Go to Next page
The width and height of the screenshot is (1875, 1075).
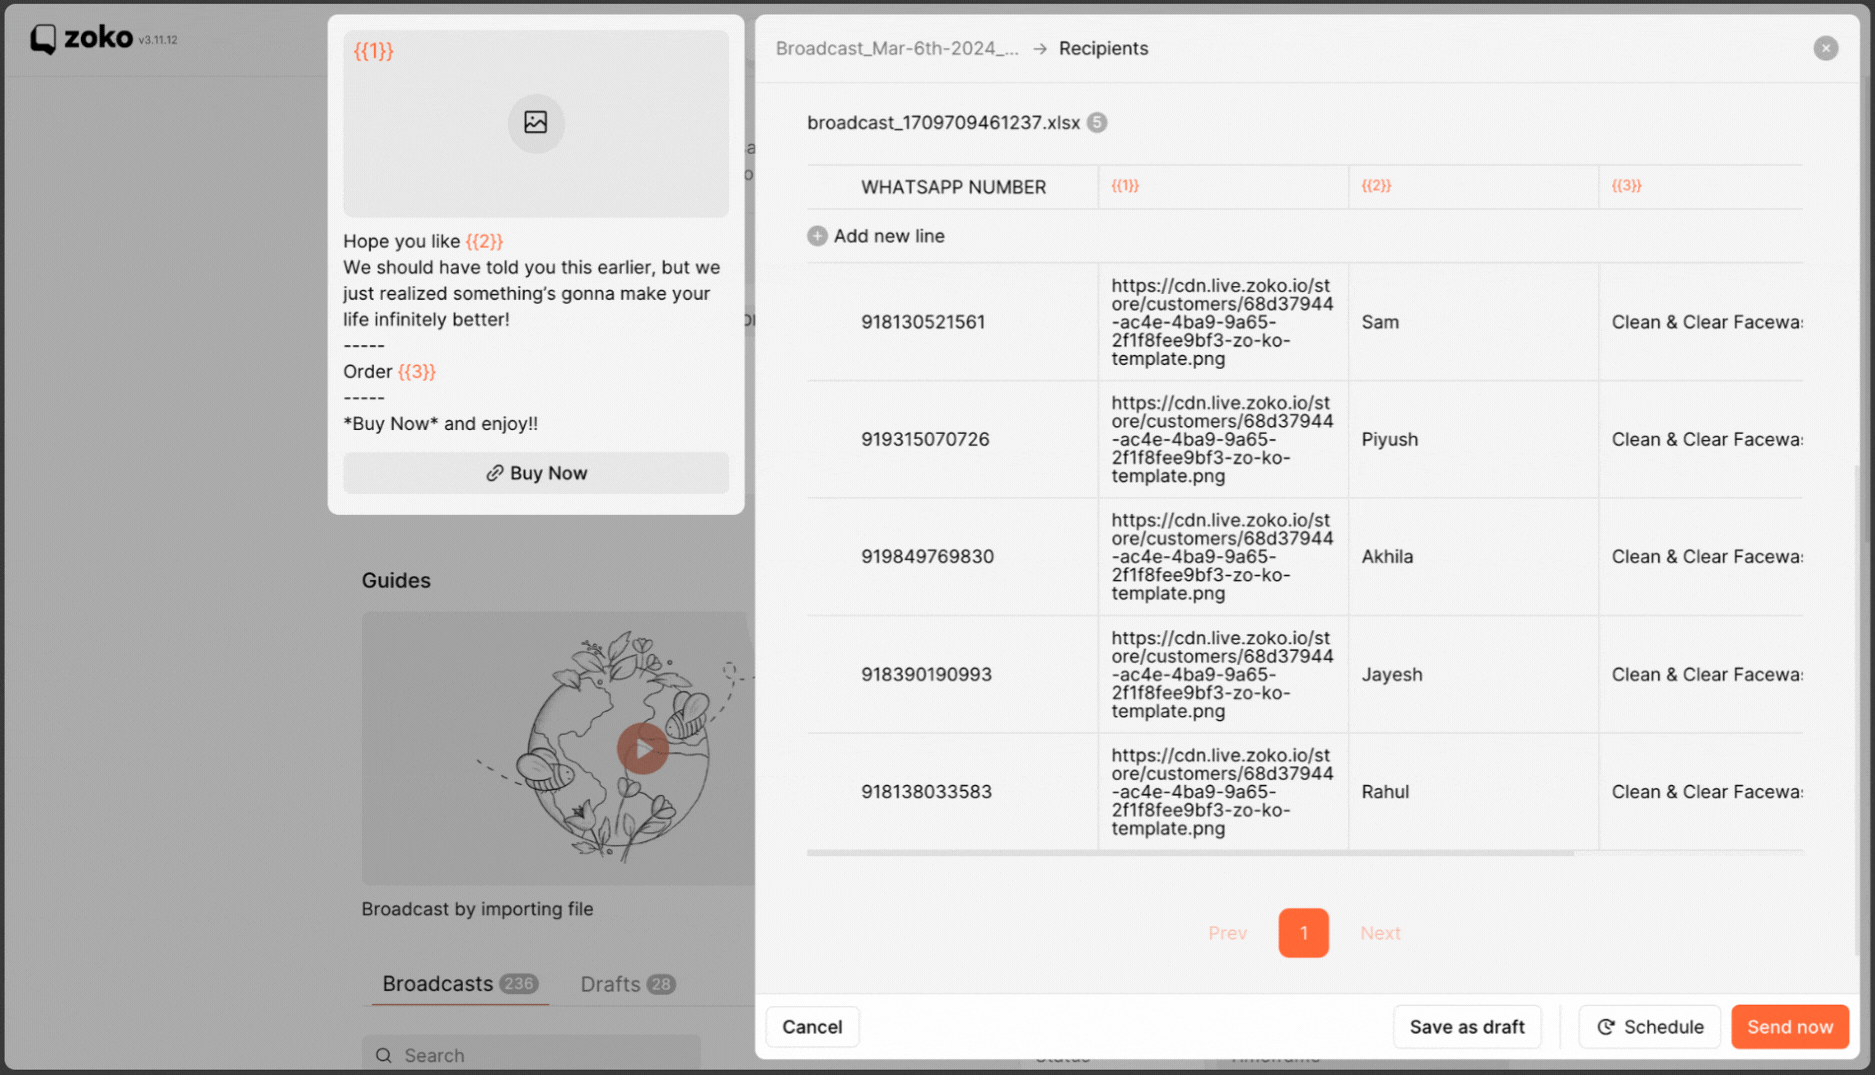point(1380,933)
